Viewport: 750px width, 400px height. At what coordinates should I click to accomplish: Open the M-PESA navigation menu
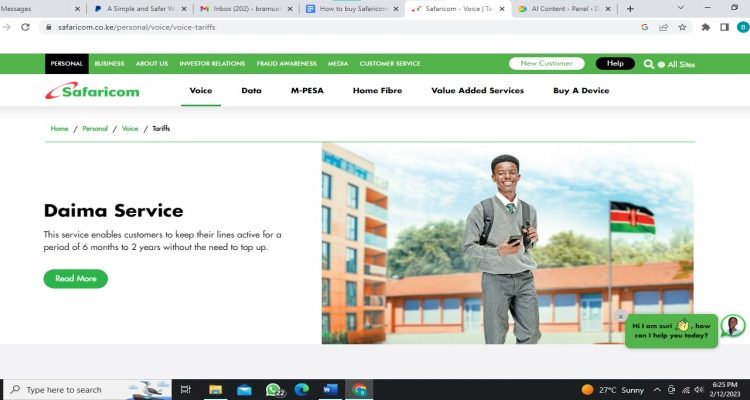point(307,90)
